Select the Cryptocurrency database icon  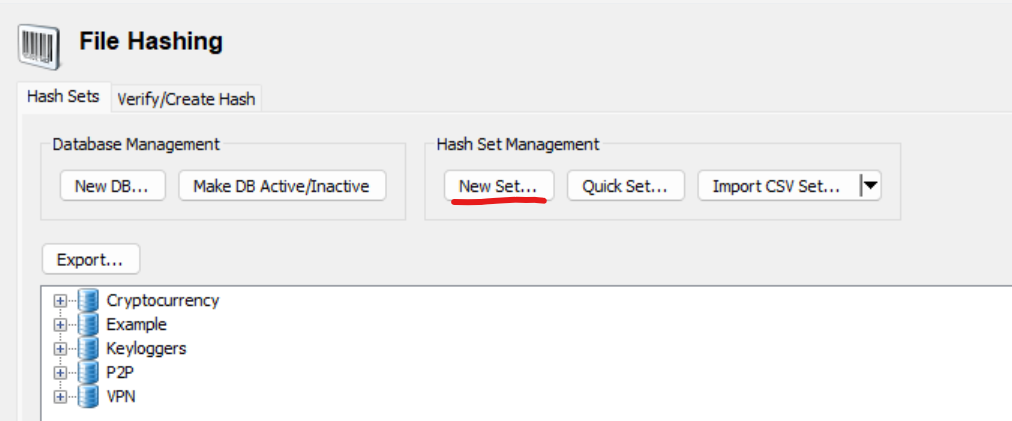coord(88,300)
